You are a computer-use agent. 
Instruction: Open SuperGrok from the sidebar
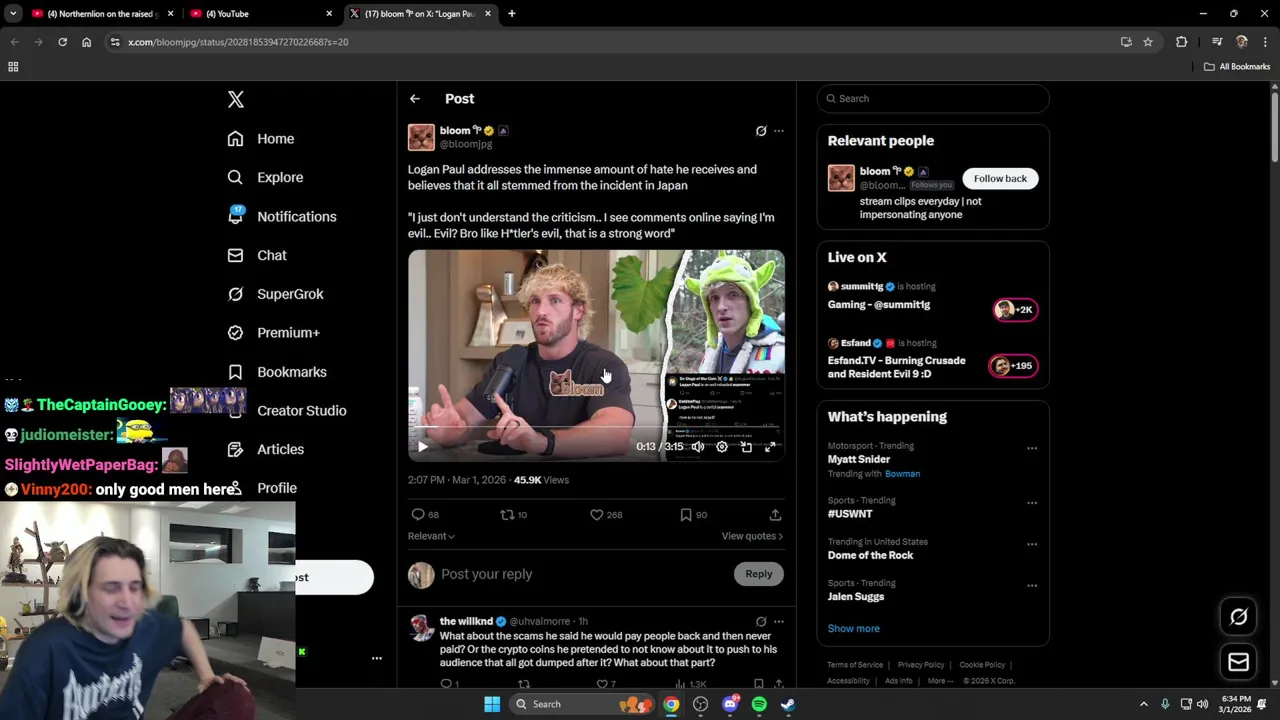275,294
